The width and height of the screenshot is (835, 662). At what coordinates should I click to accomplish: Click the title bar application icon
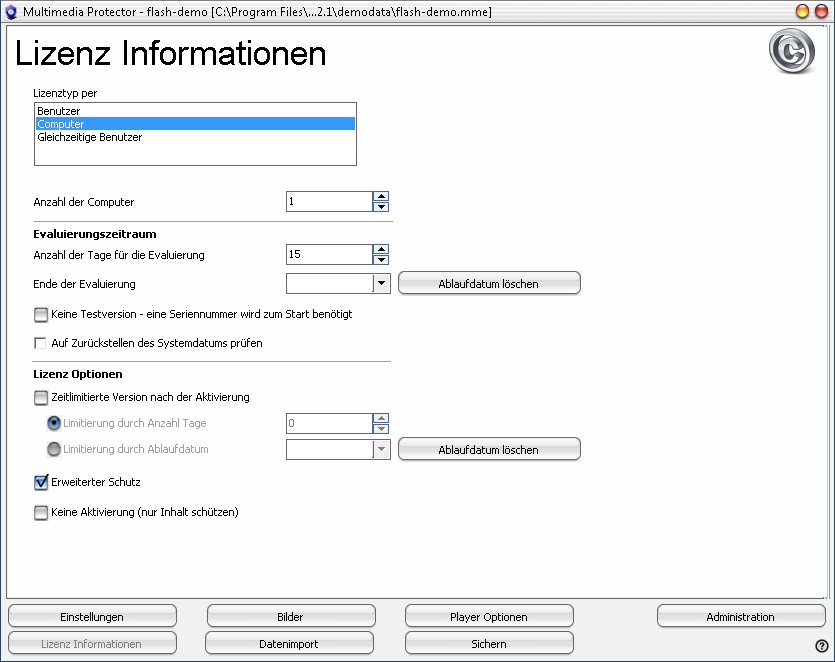[x=12, y=11]
